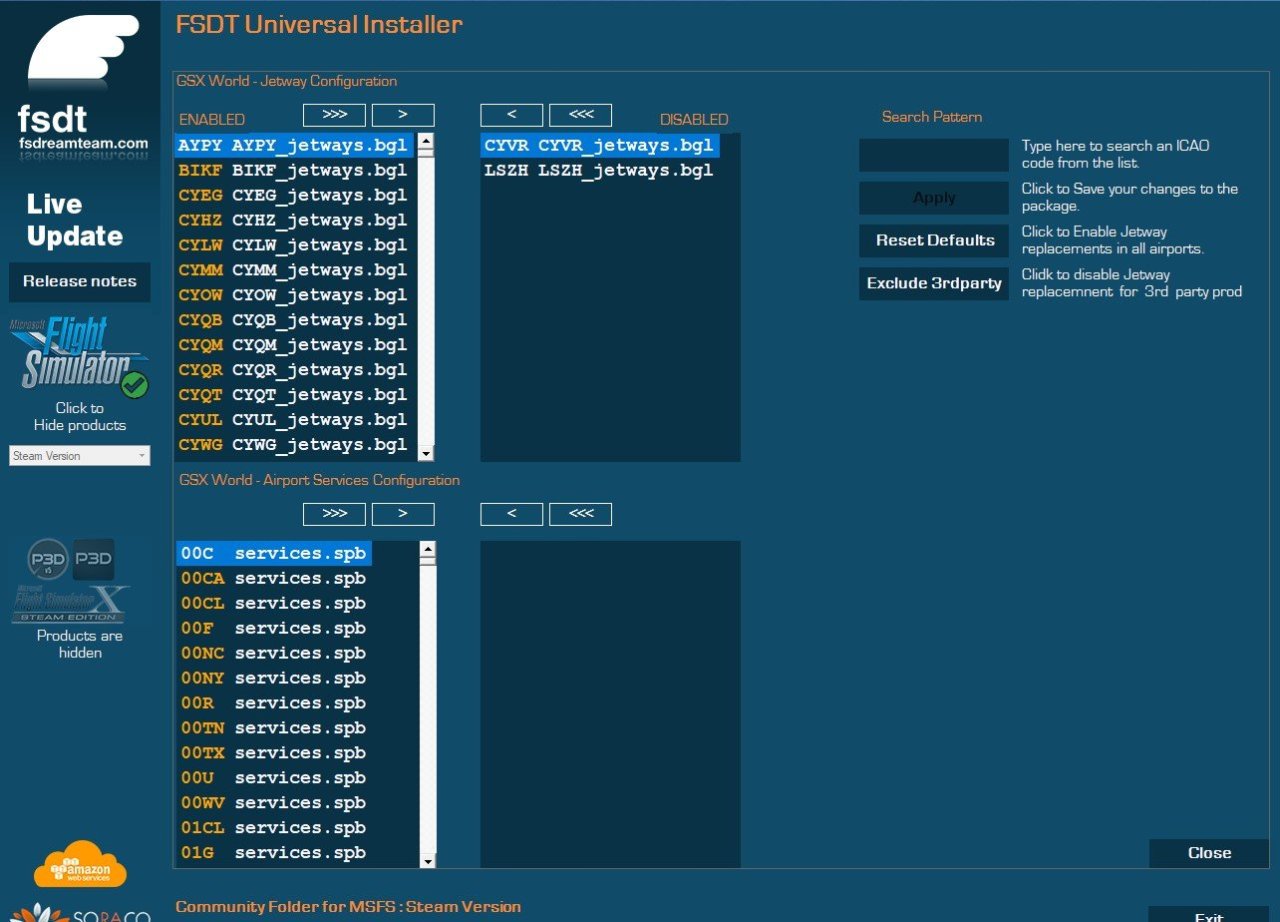Click the services >>> move-all button
The height and width of the screenshot is (922, 1280).
point(335,514)
